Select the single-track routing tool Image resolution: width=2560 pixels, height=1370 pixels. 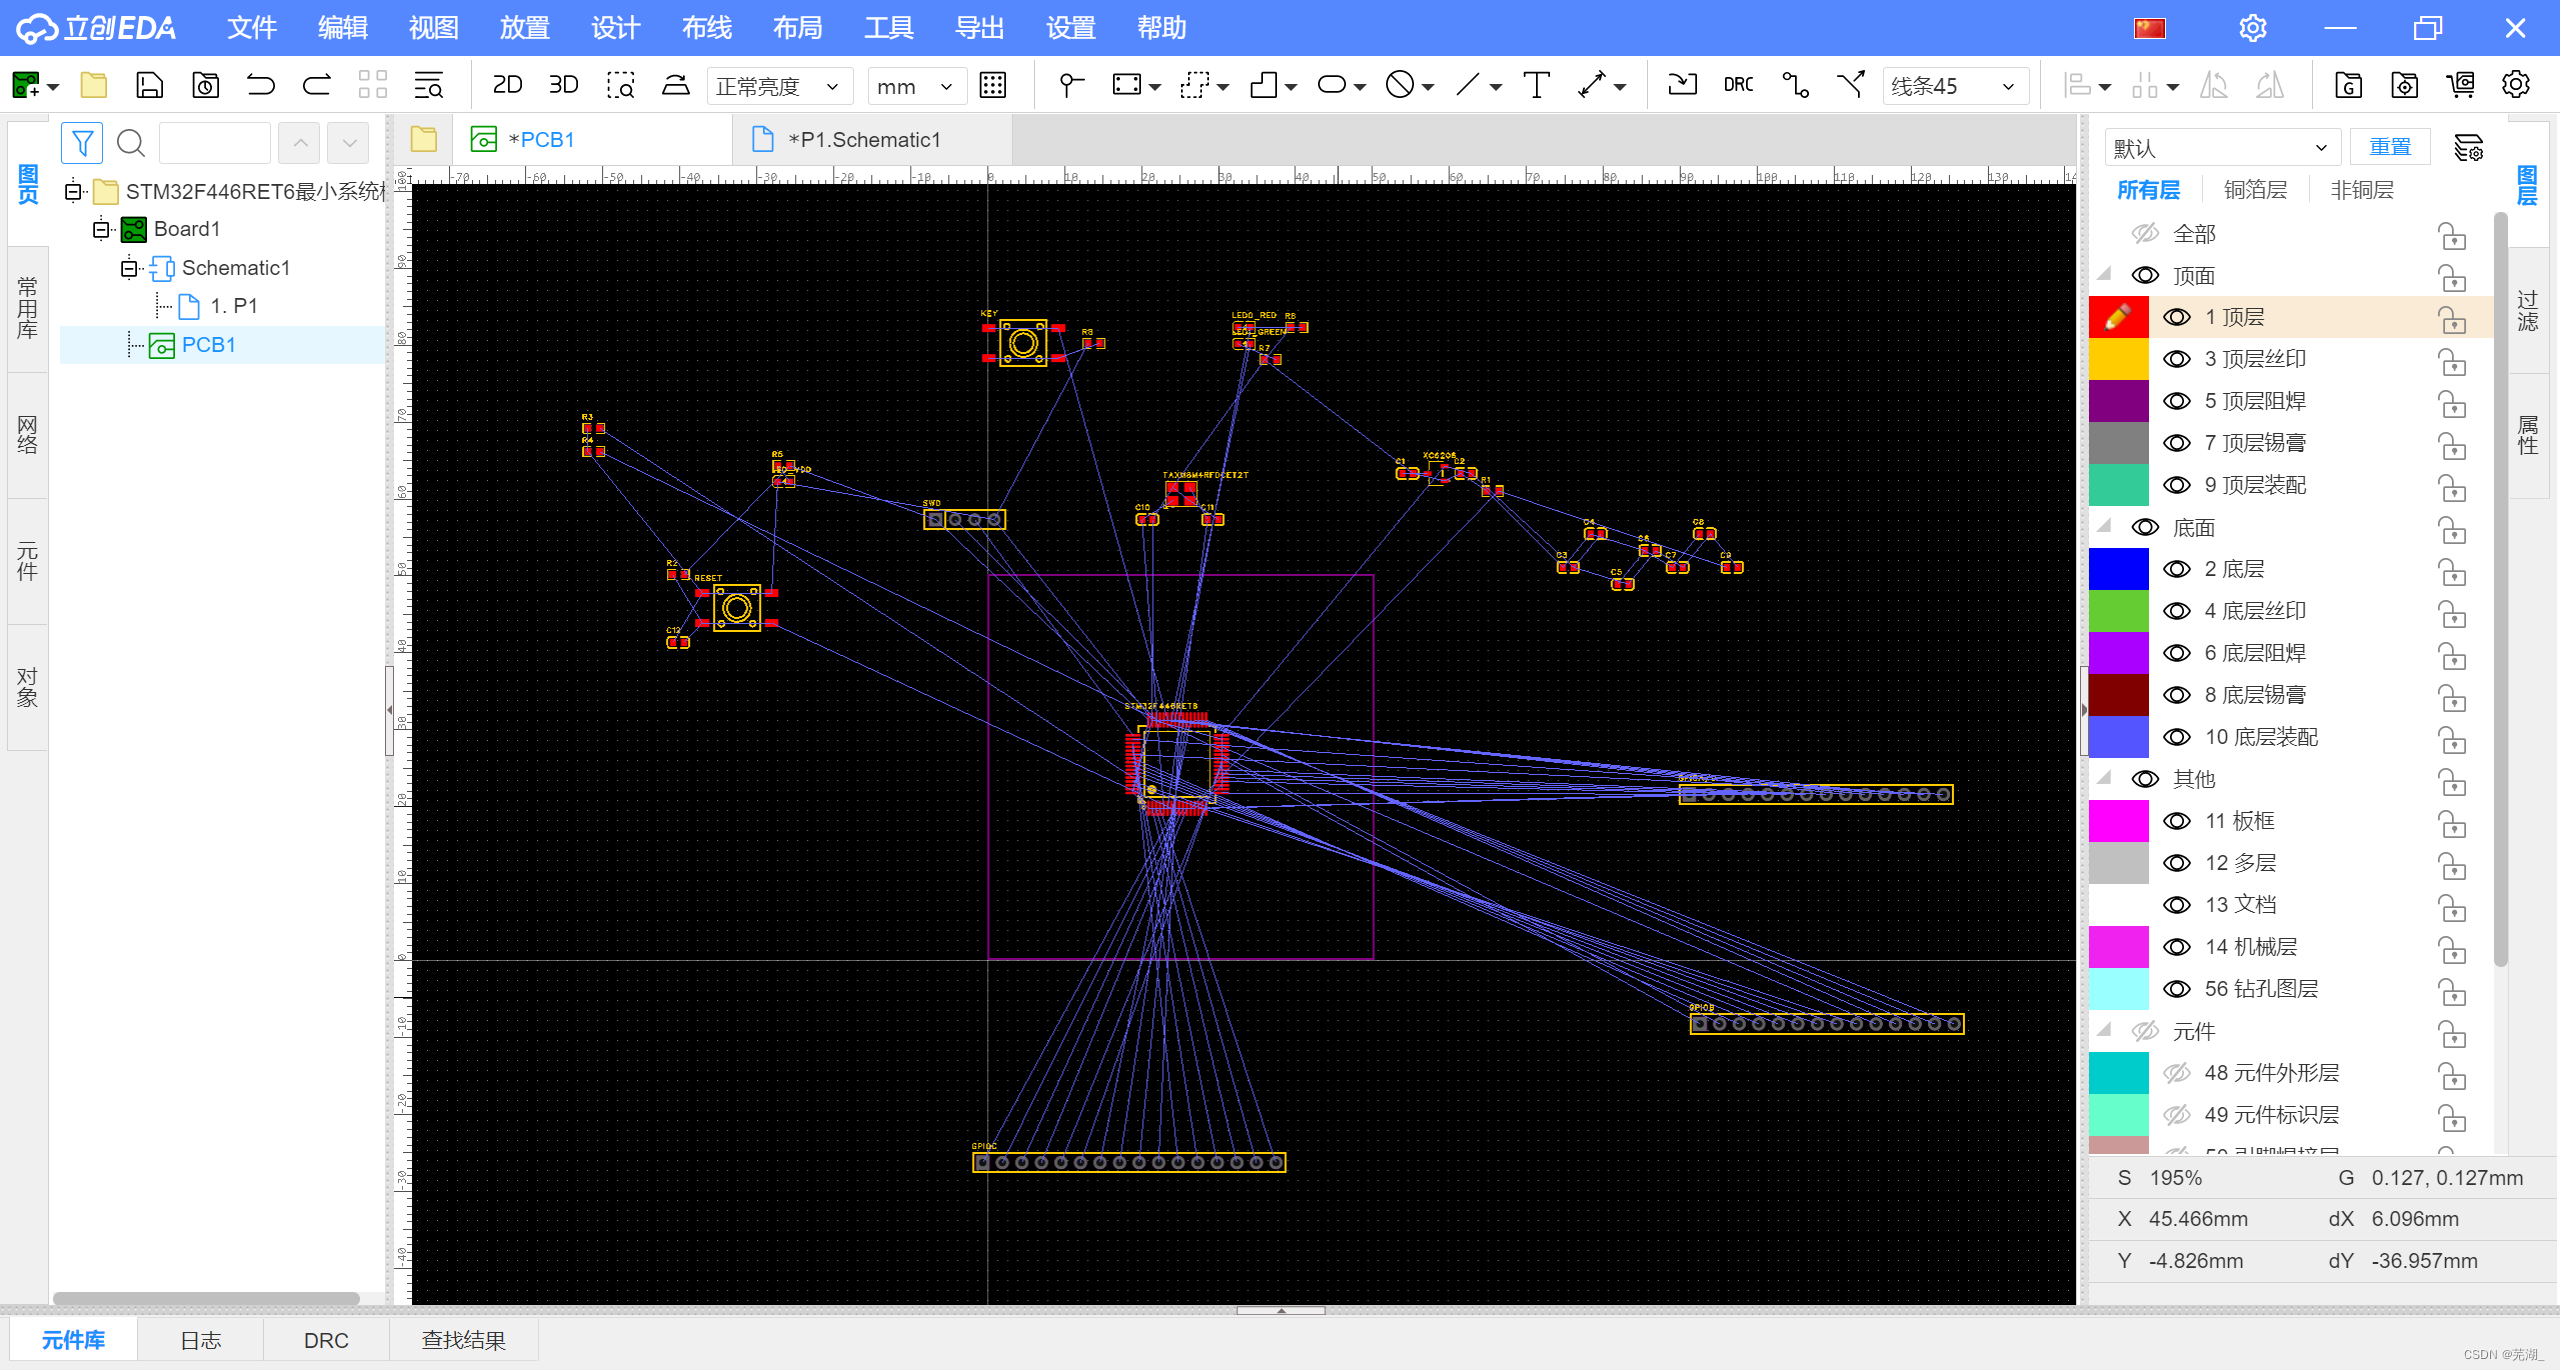pos(1795,85)
